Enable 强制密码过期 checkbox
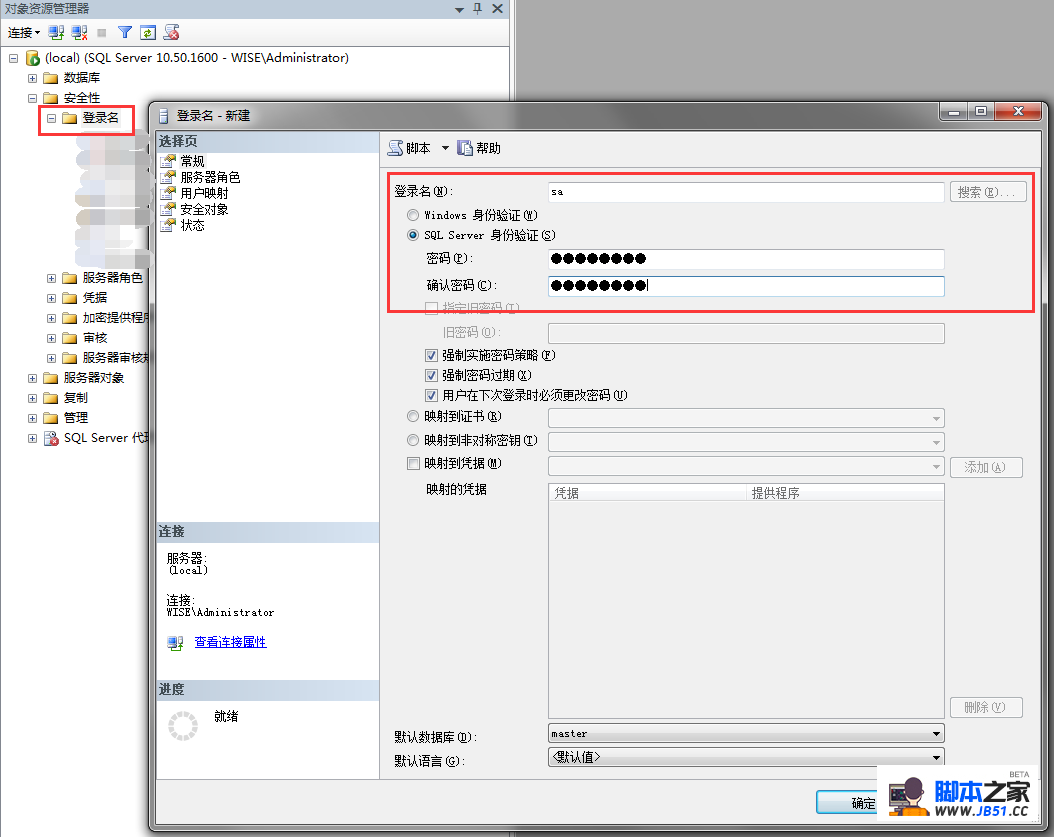Image resolution: width=1054 pixels, height=837 pixels. (x=431, y=375)
